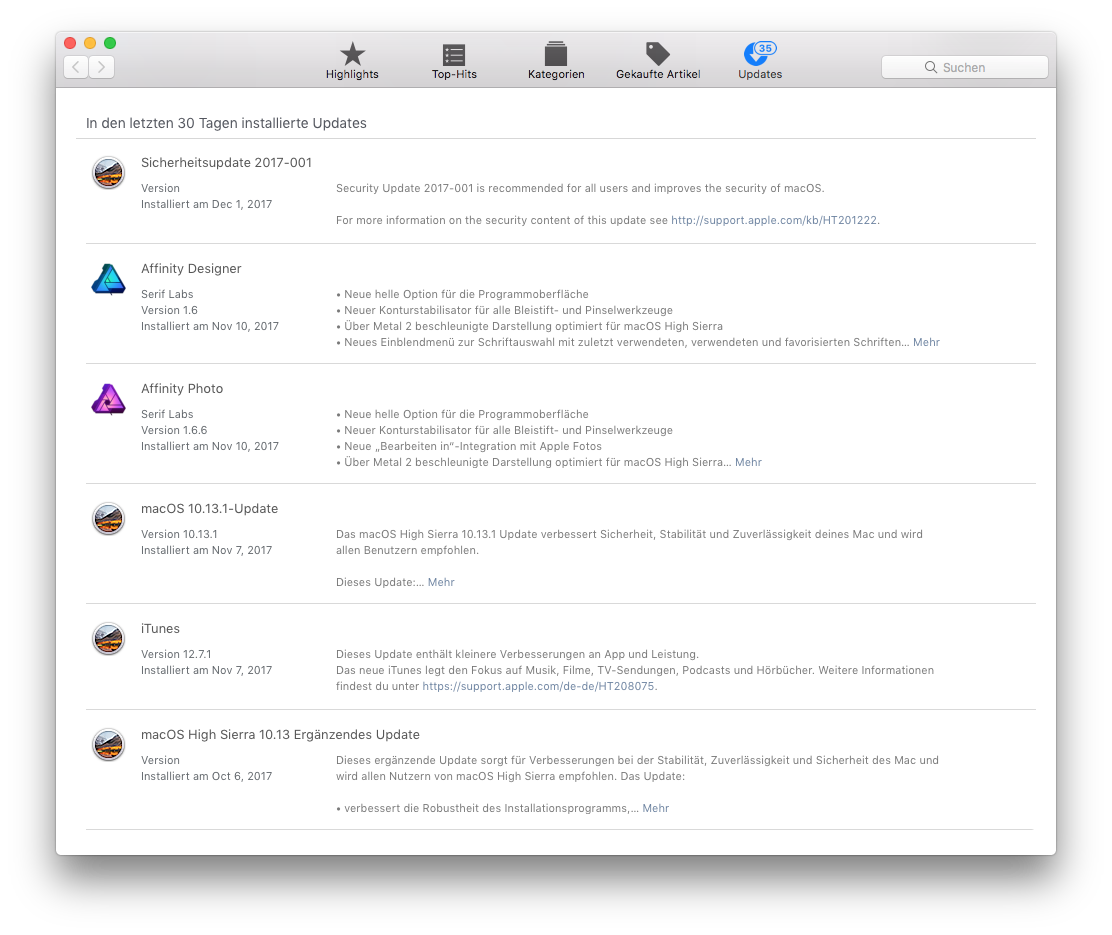Click the macOS 10.13.1-Update title

coord(209,509)
